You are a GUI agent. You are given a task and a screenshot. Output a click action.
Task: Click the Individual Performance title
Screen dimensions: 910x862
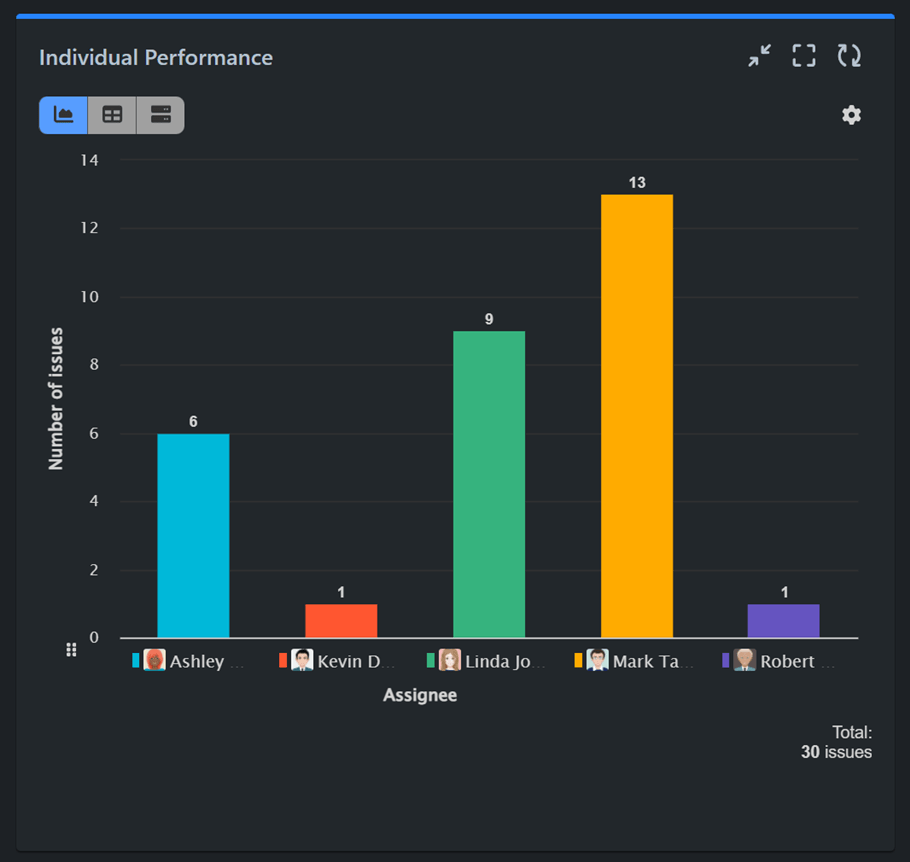coord(155,57)
